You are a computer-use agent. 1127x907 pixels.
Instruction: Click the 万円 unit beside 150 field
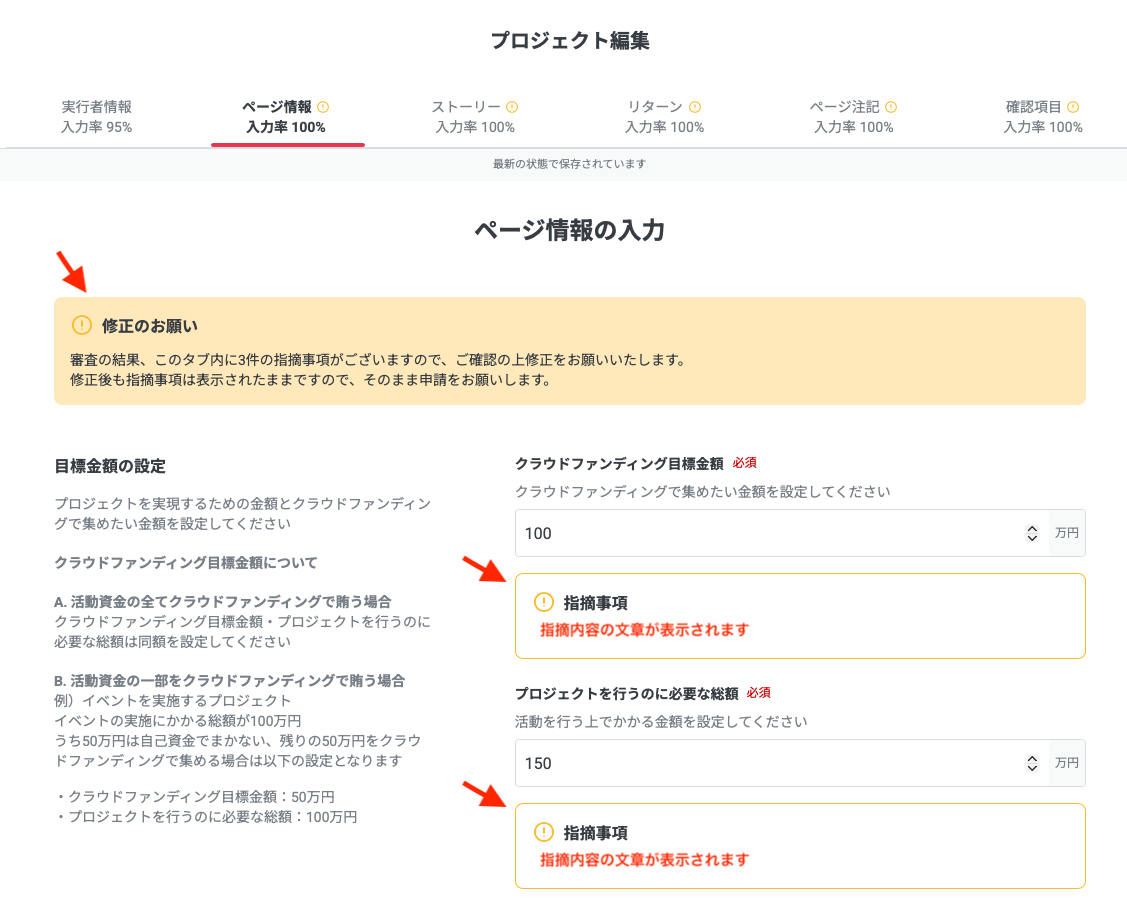pos(1067,763)
